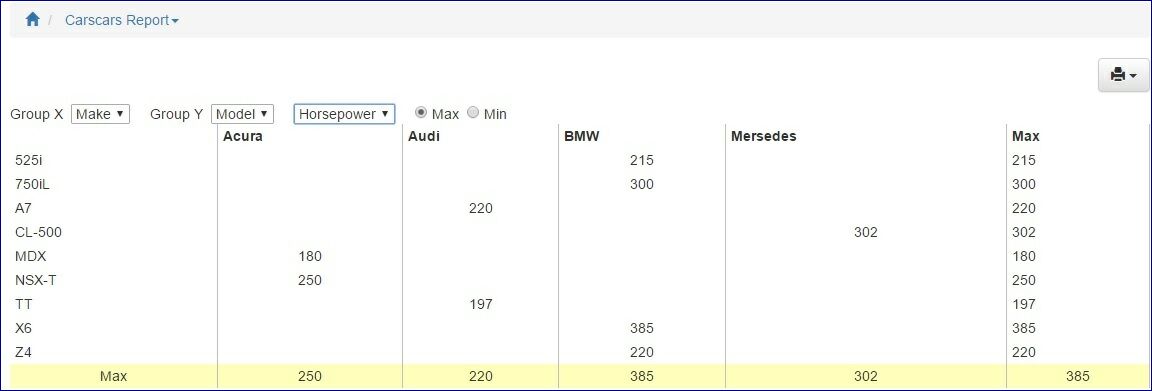Click the NSX-T Acura value 250
Viewport: 1152px width, 391px height.
point(309,280)
